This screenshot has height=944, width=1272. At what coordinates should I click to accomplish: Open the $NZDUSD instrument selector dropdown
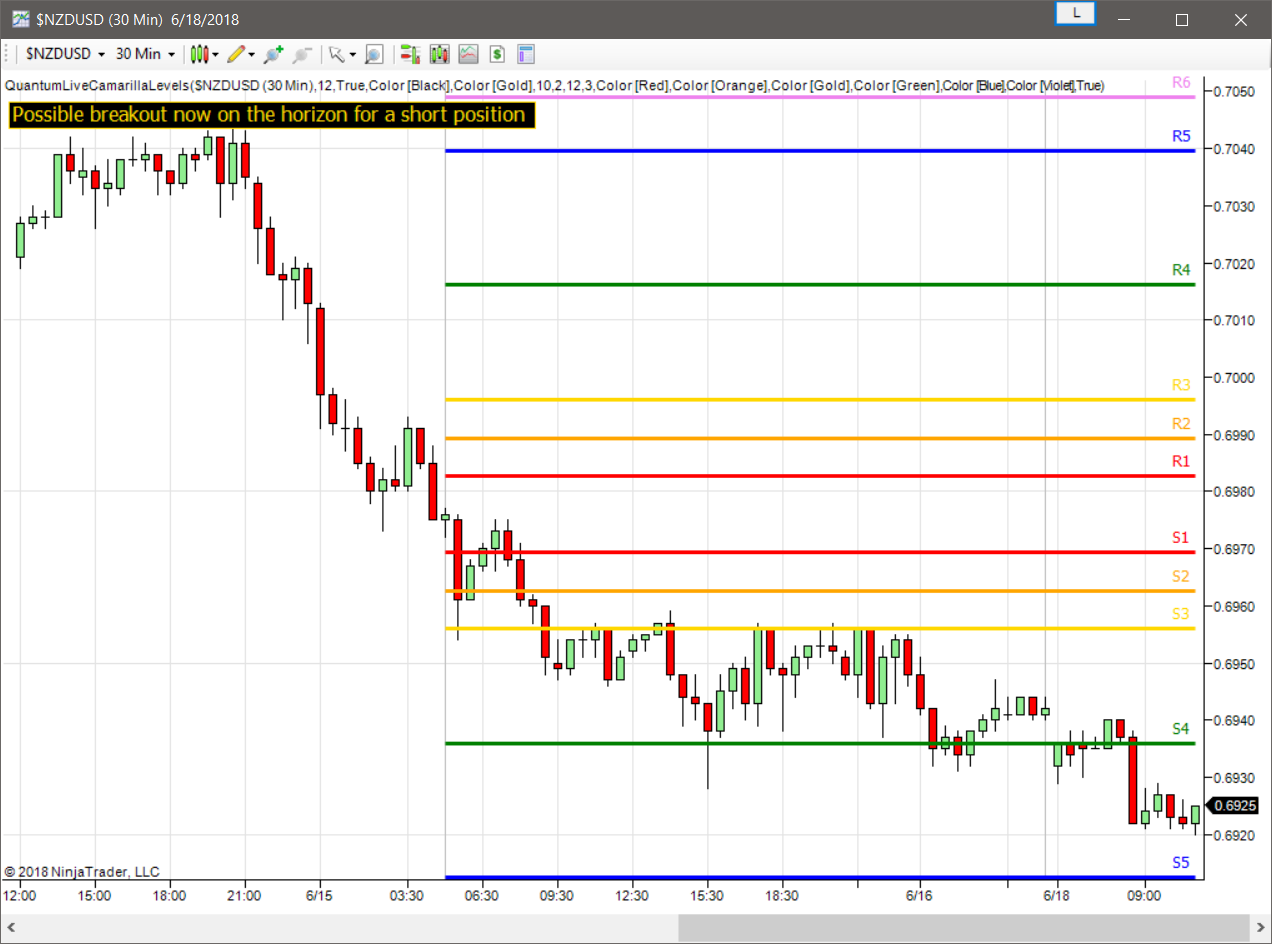coord(66,54)
